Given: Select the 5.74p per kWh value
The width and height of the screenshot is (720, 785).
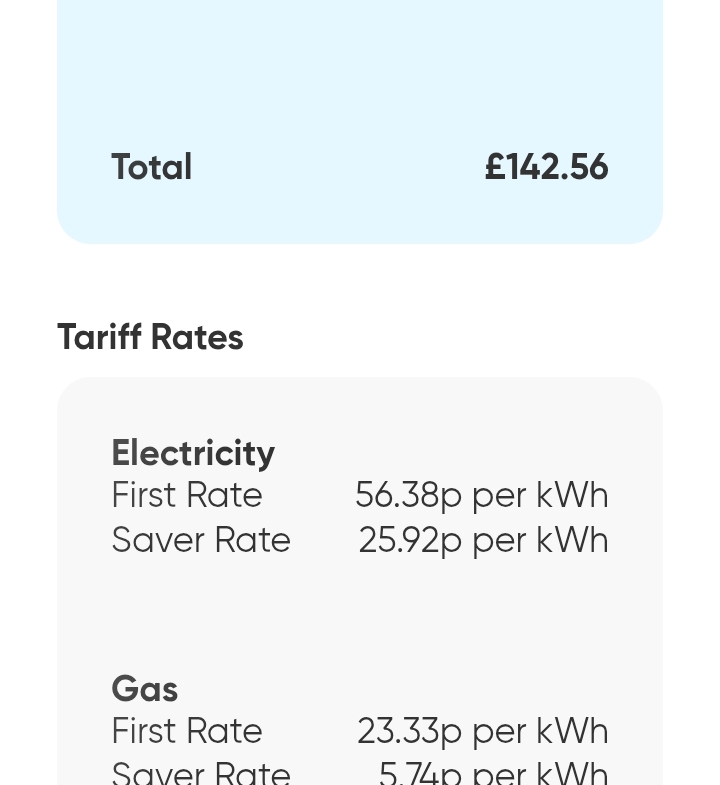Looking at the screenshot, I should tap(493, 773).
